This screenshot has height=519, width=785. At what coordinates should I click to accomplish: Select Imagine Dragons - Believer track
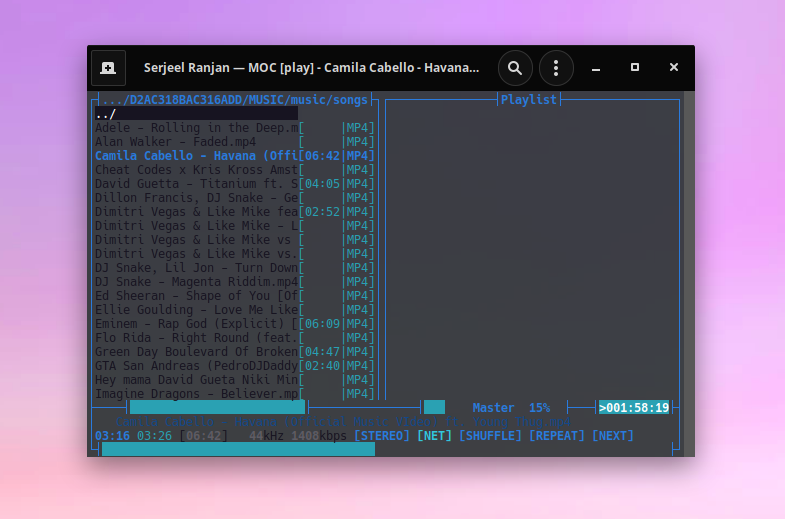pyautogui.click(x=234, y=394)
